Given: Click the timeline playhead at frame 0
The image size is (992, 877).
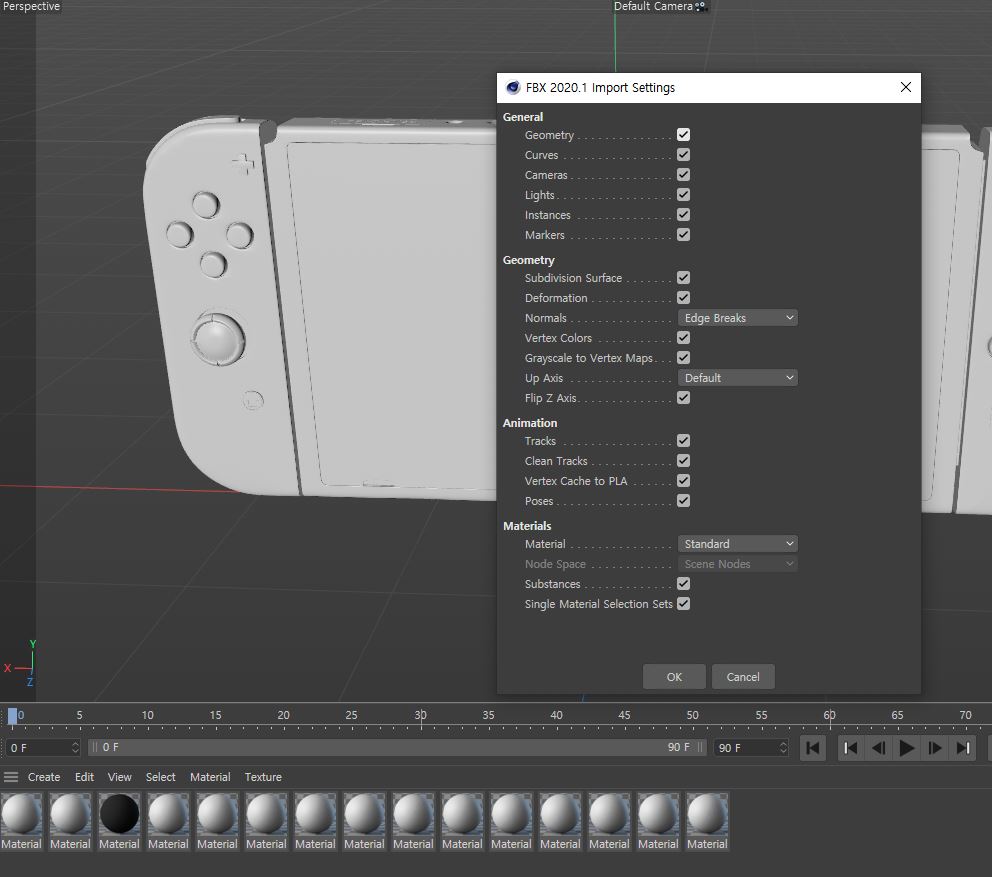Looking at the screenshot, I should point(12,716).
